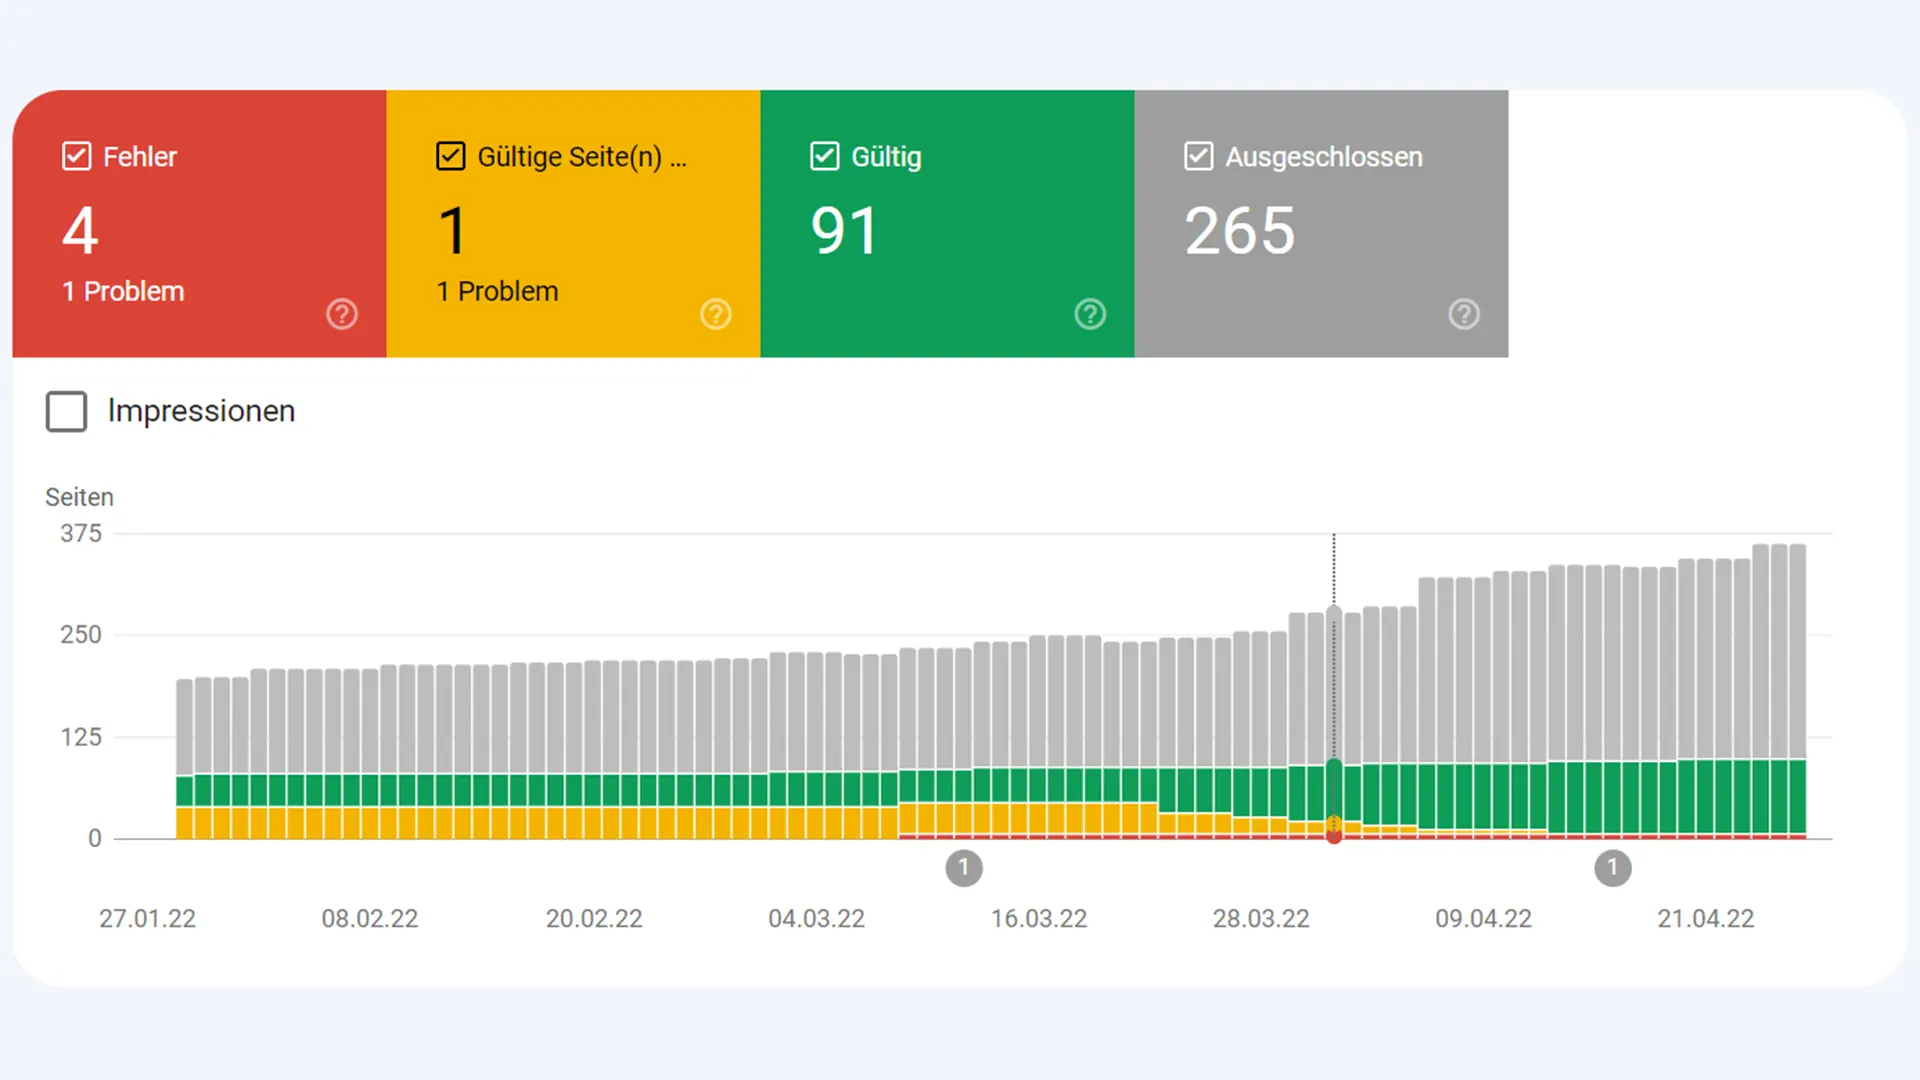The height and width of the screenshot is (1080, 1920).
Task: Click the 250 y-axis value
Action: coord(81,634)
